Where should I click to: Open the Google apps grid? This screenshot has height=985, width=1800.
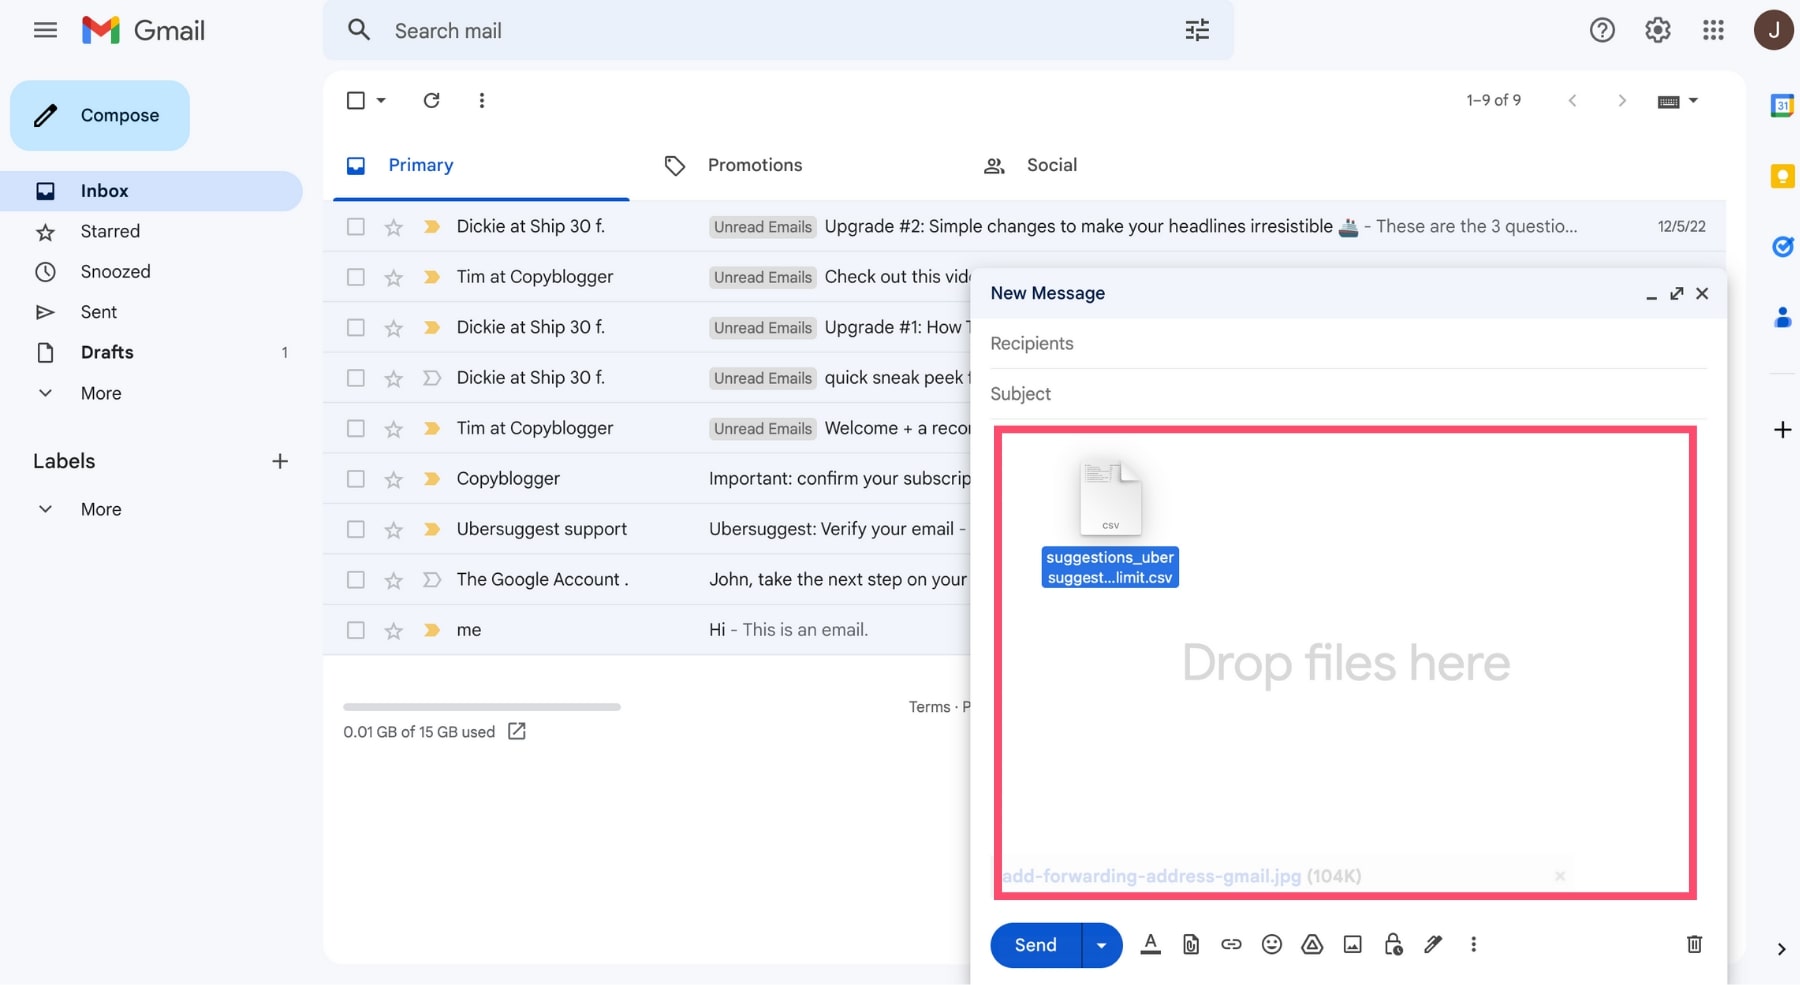pos(1713,30)
